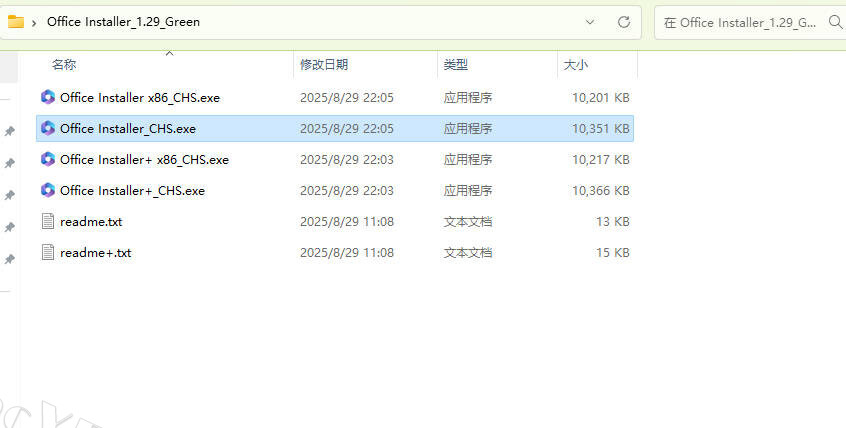Click the search magnifier icon
This screenshot has width=846, height=428.
[x=835, y=22]
